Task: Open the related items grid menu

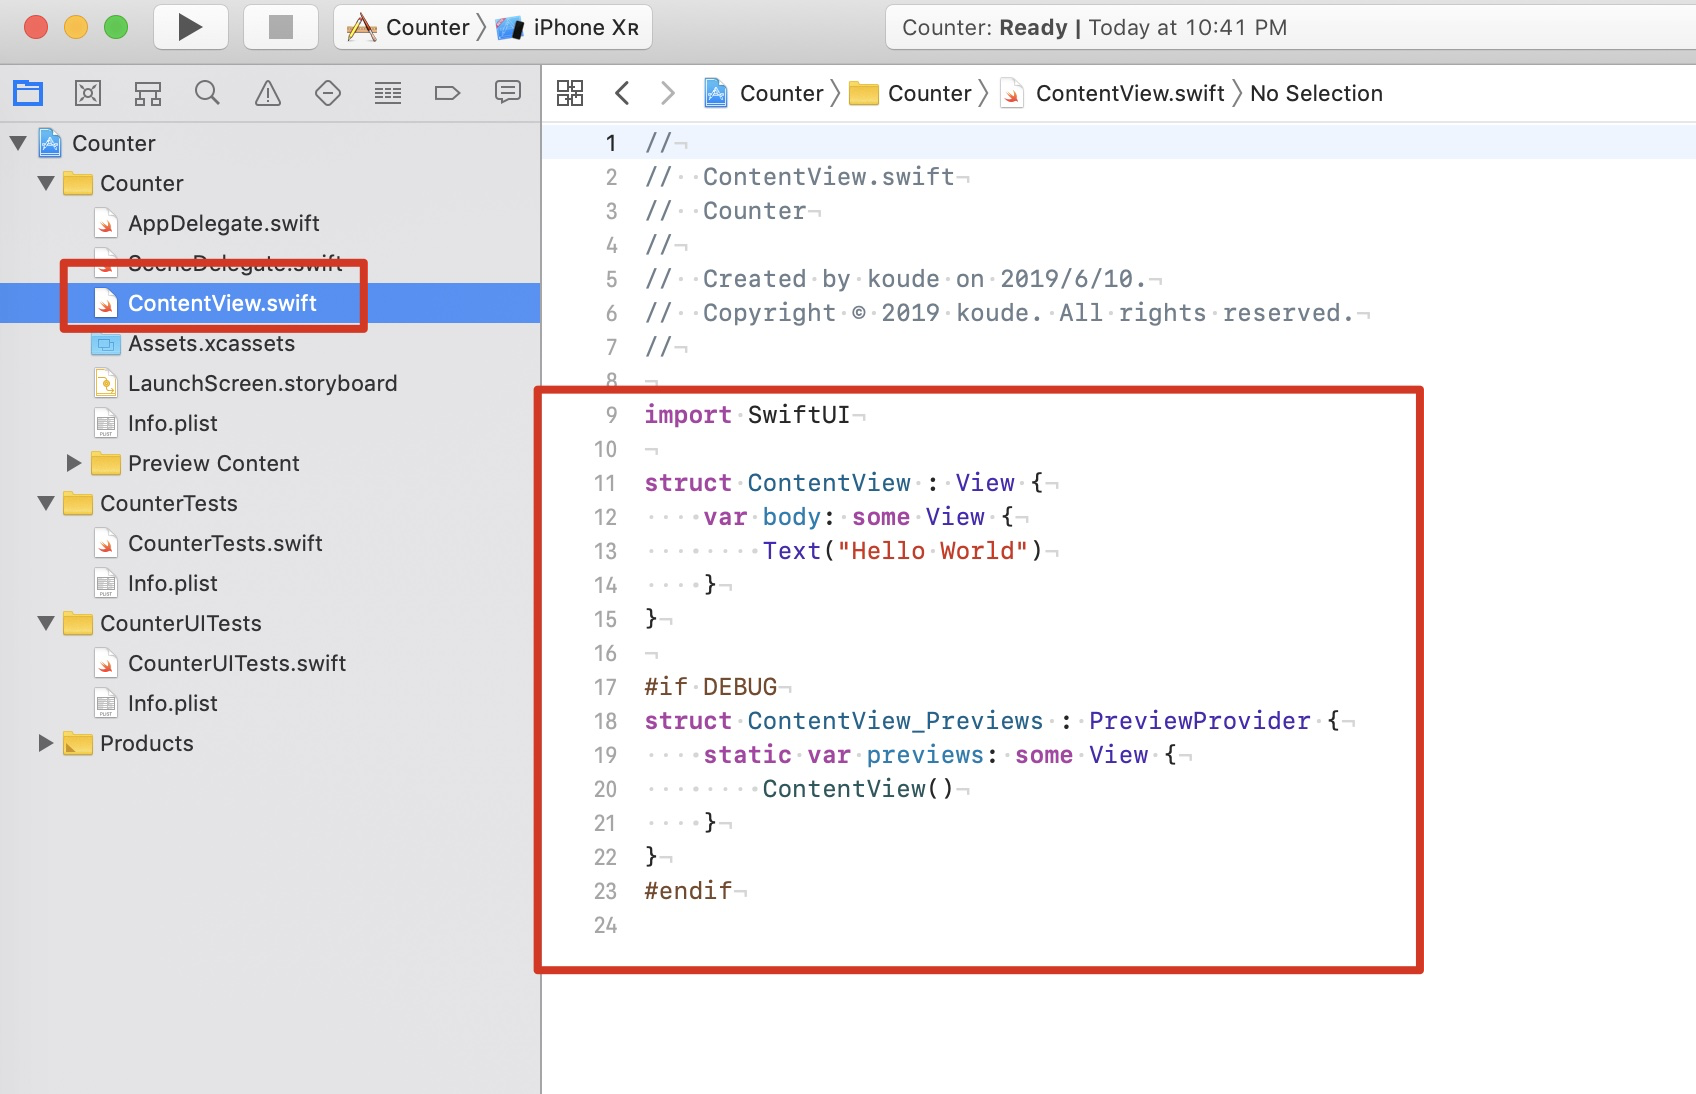Action: pos(570,93)
